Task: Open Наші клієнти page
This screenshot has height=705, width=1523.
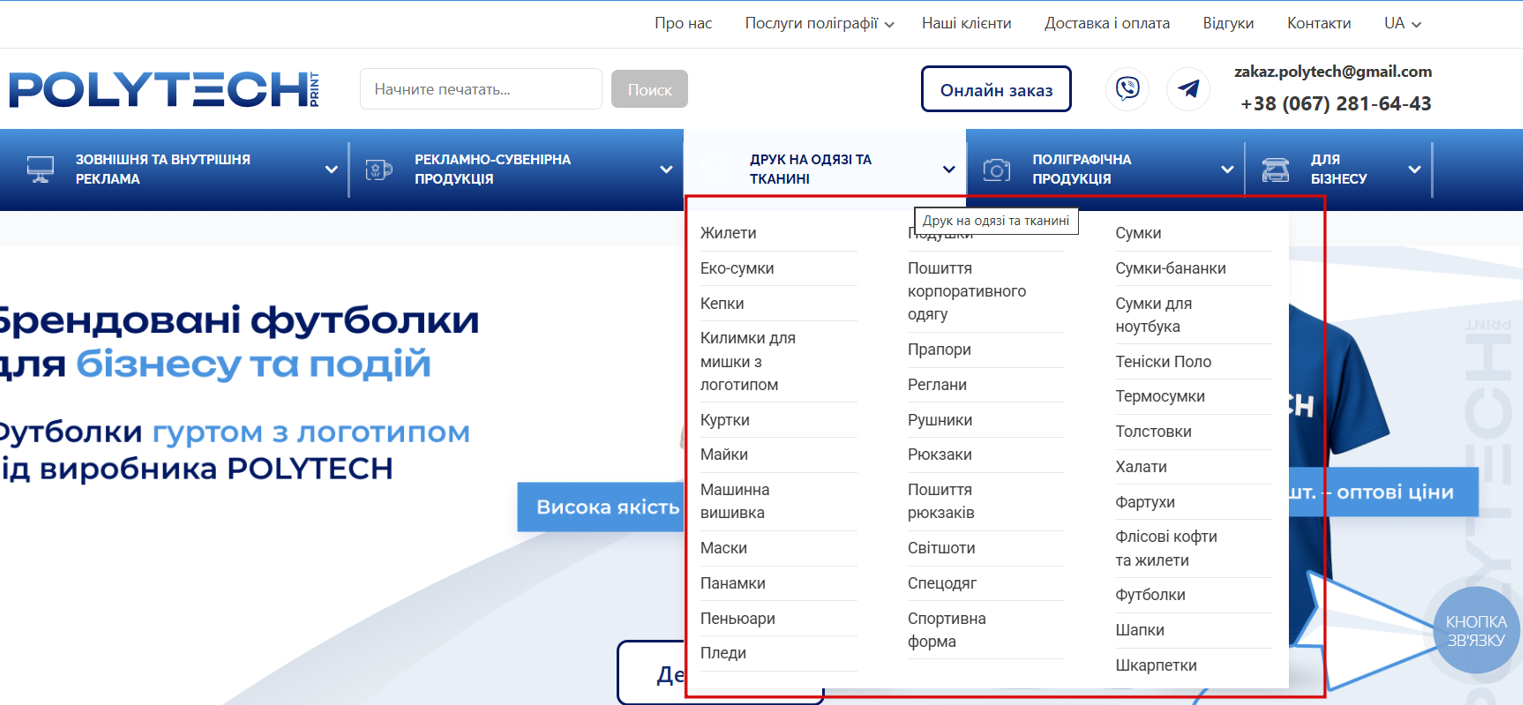Action: point(966,23)
